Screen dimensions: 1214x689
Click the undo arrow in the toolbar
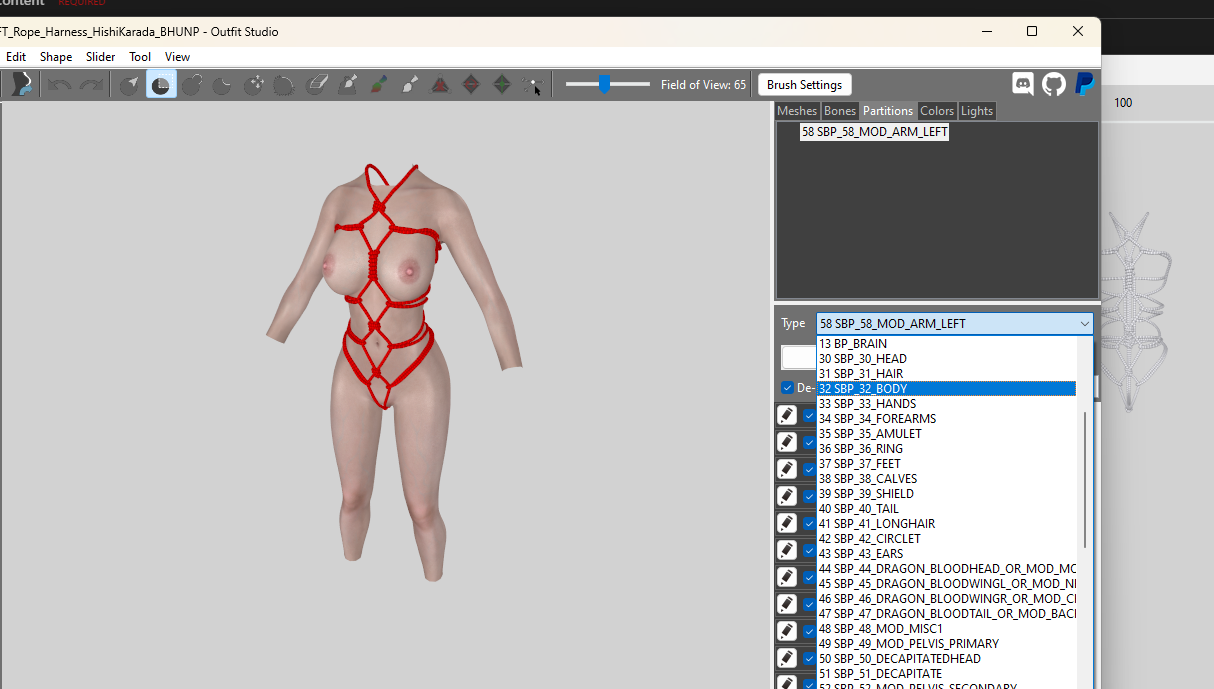tap(59, 85)
